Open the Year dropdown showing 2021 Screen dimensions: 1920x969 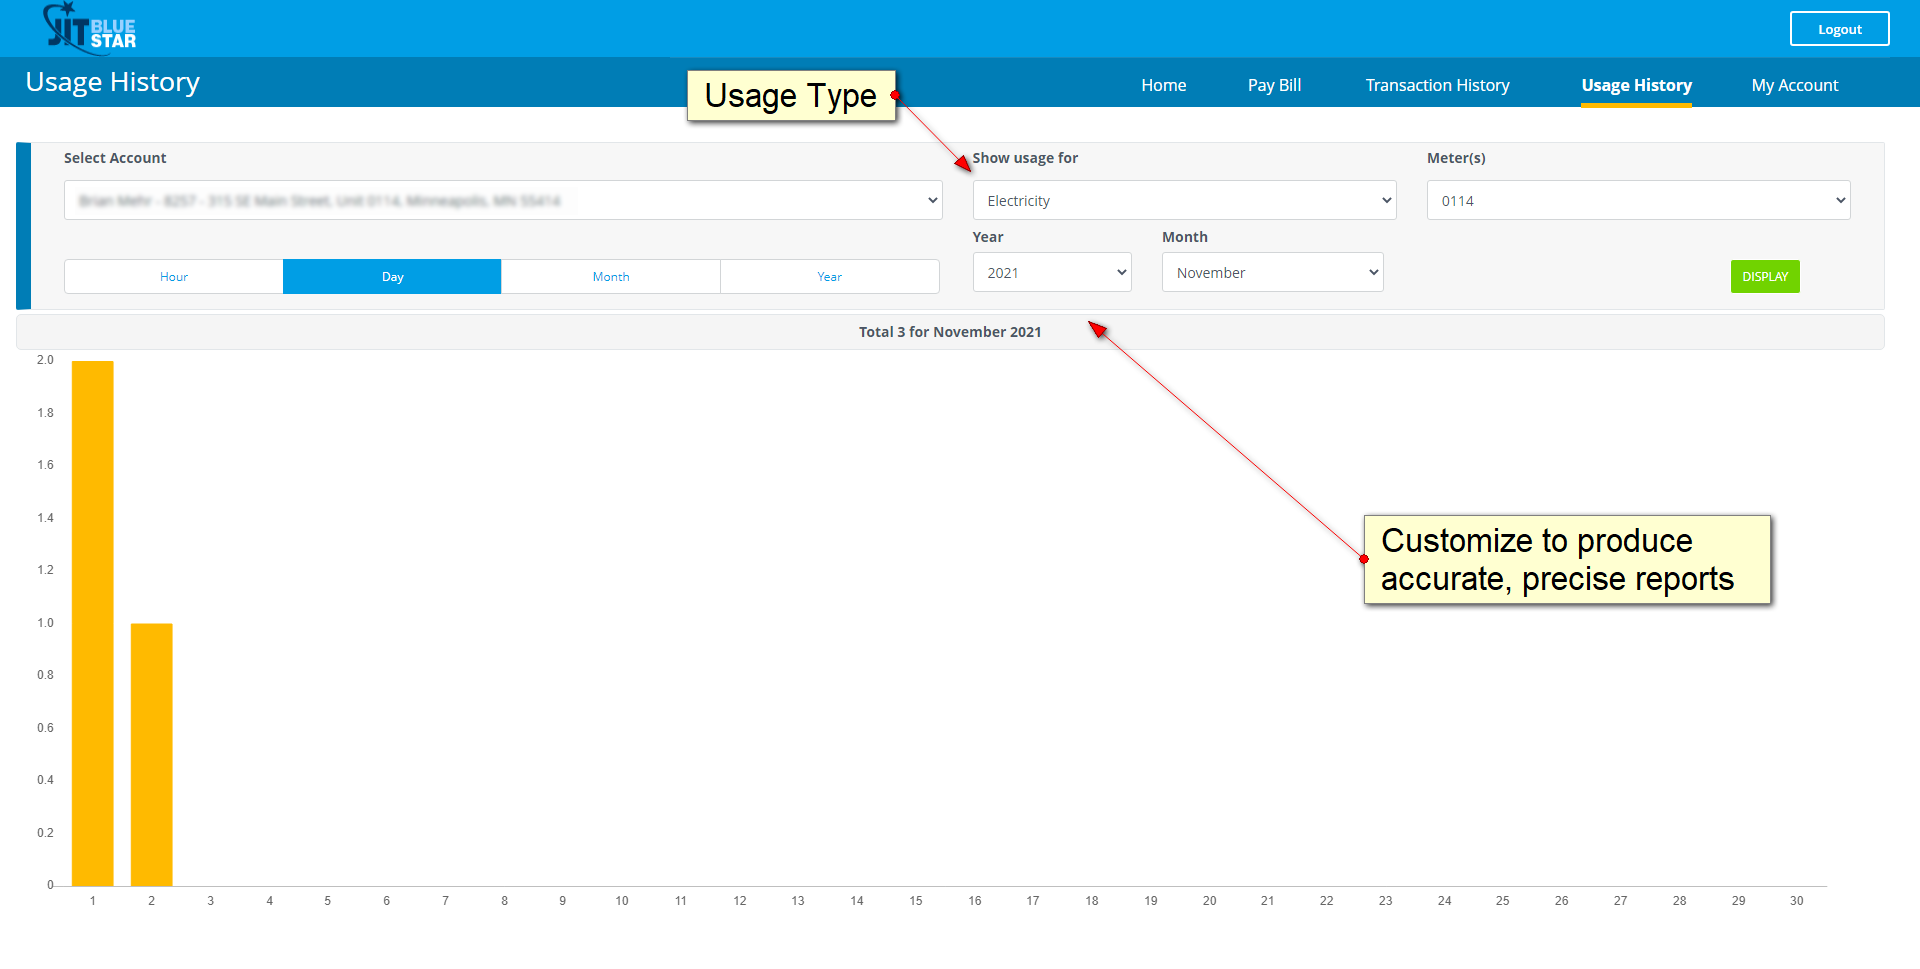[x=1051, y=272]
